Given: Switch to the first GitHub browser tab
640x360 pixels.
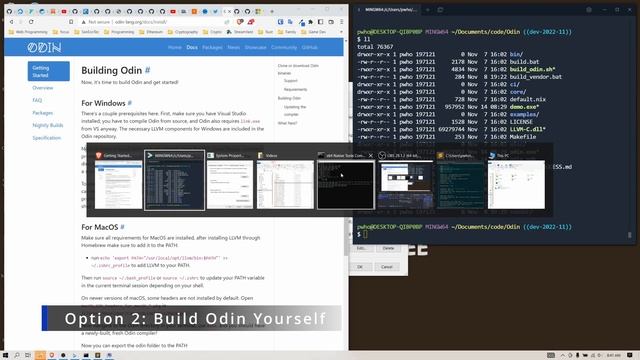Looking at the screenshot, I should (9, 11).
